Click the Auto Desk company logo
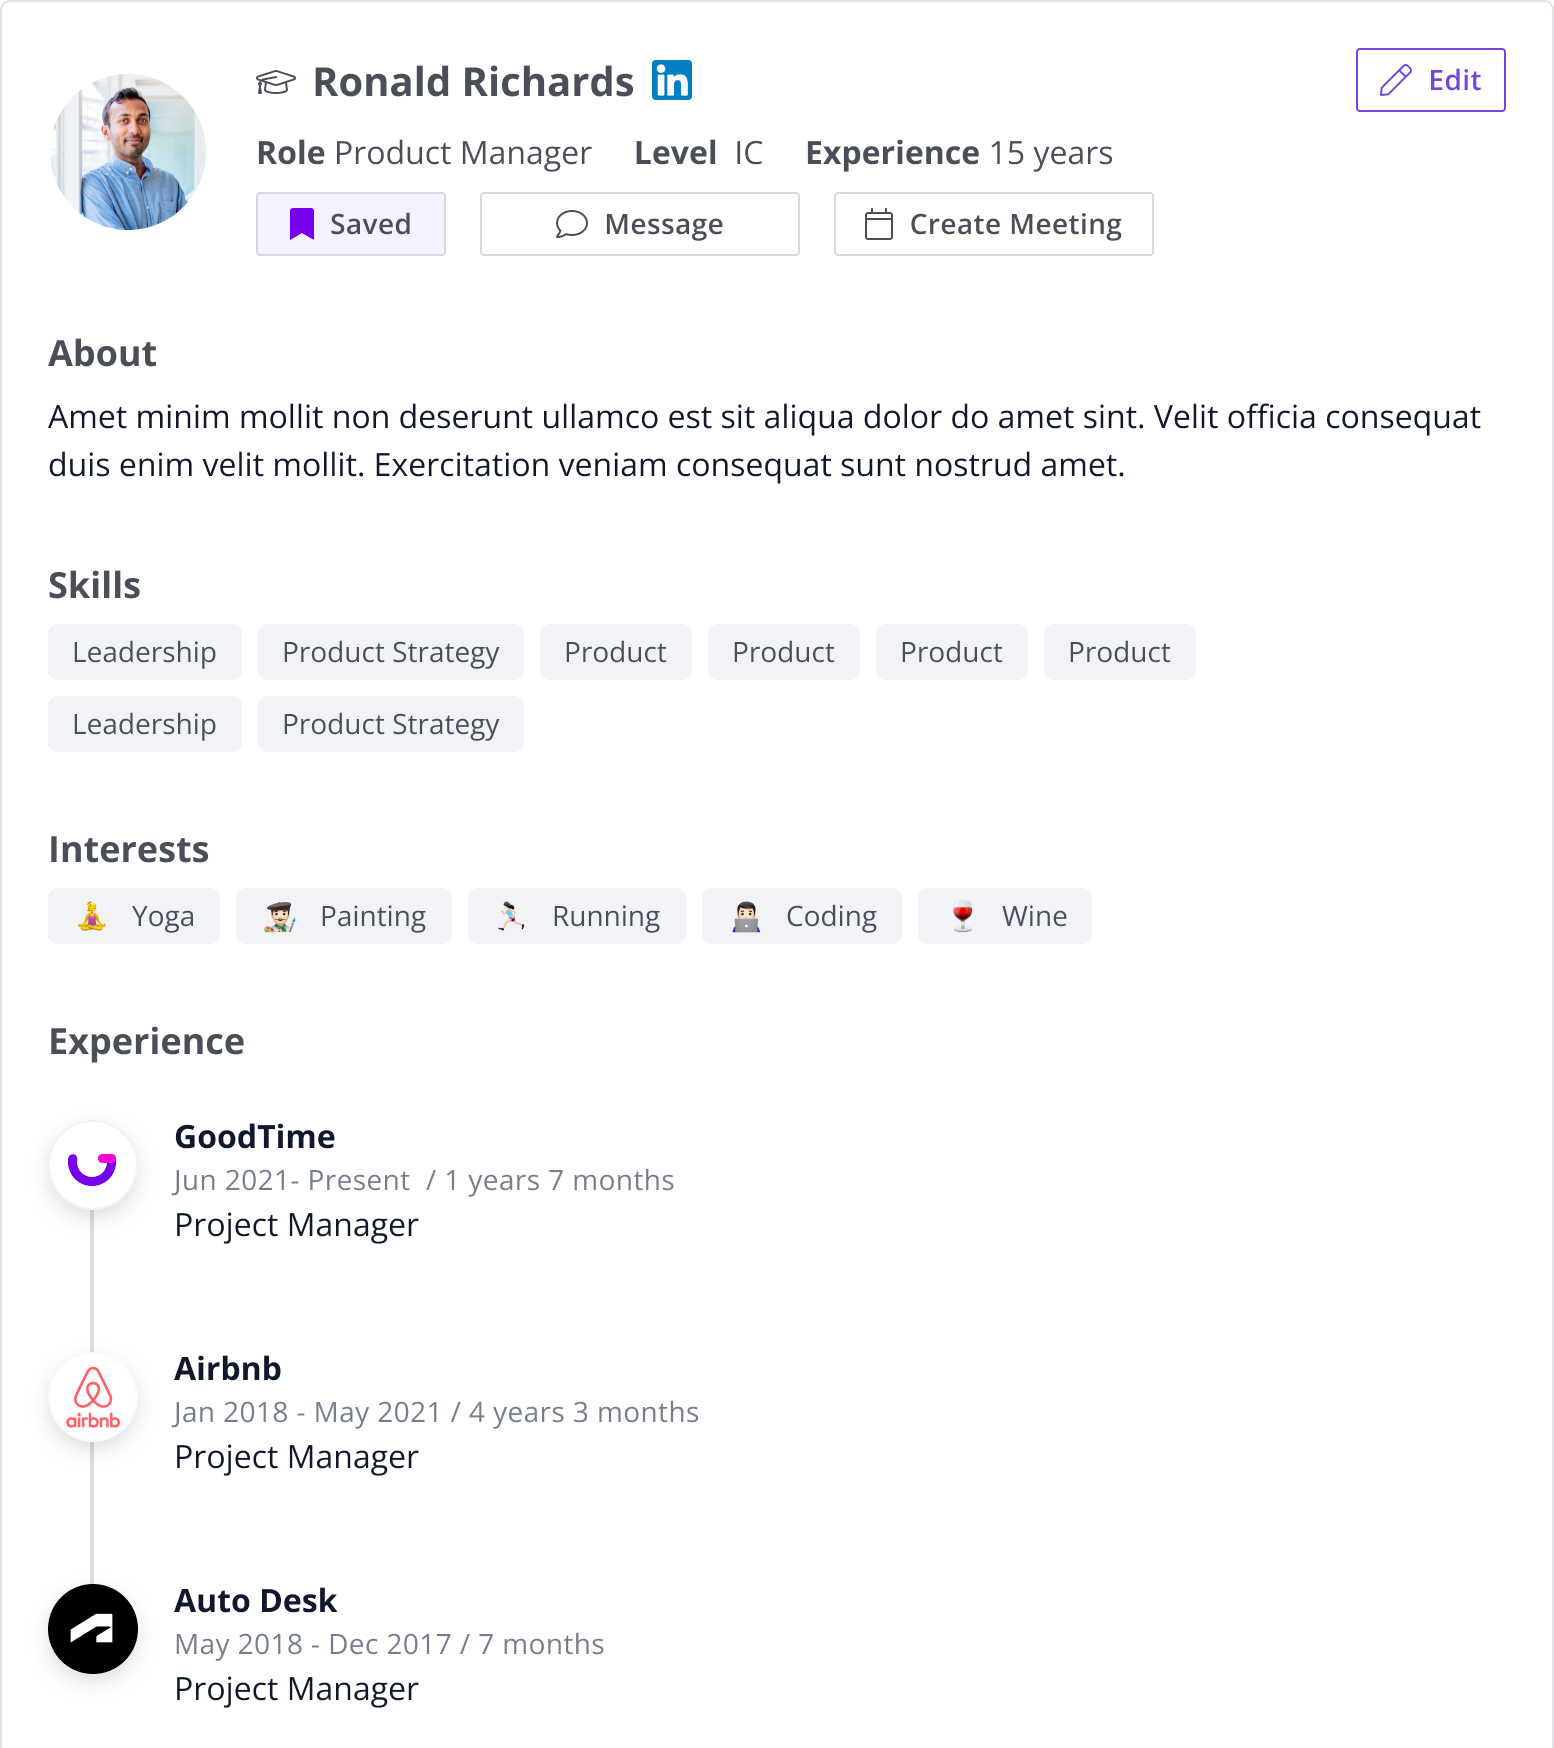 pos(93,1629)
